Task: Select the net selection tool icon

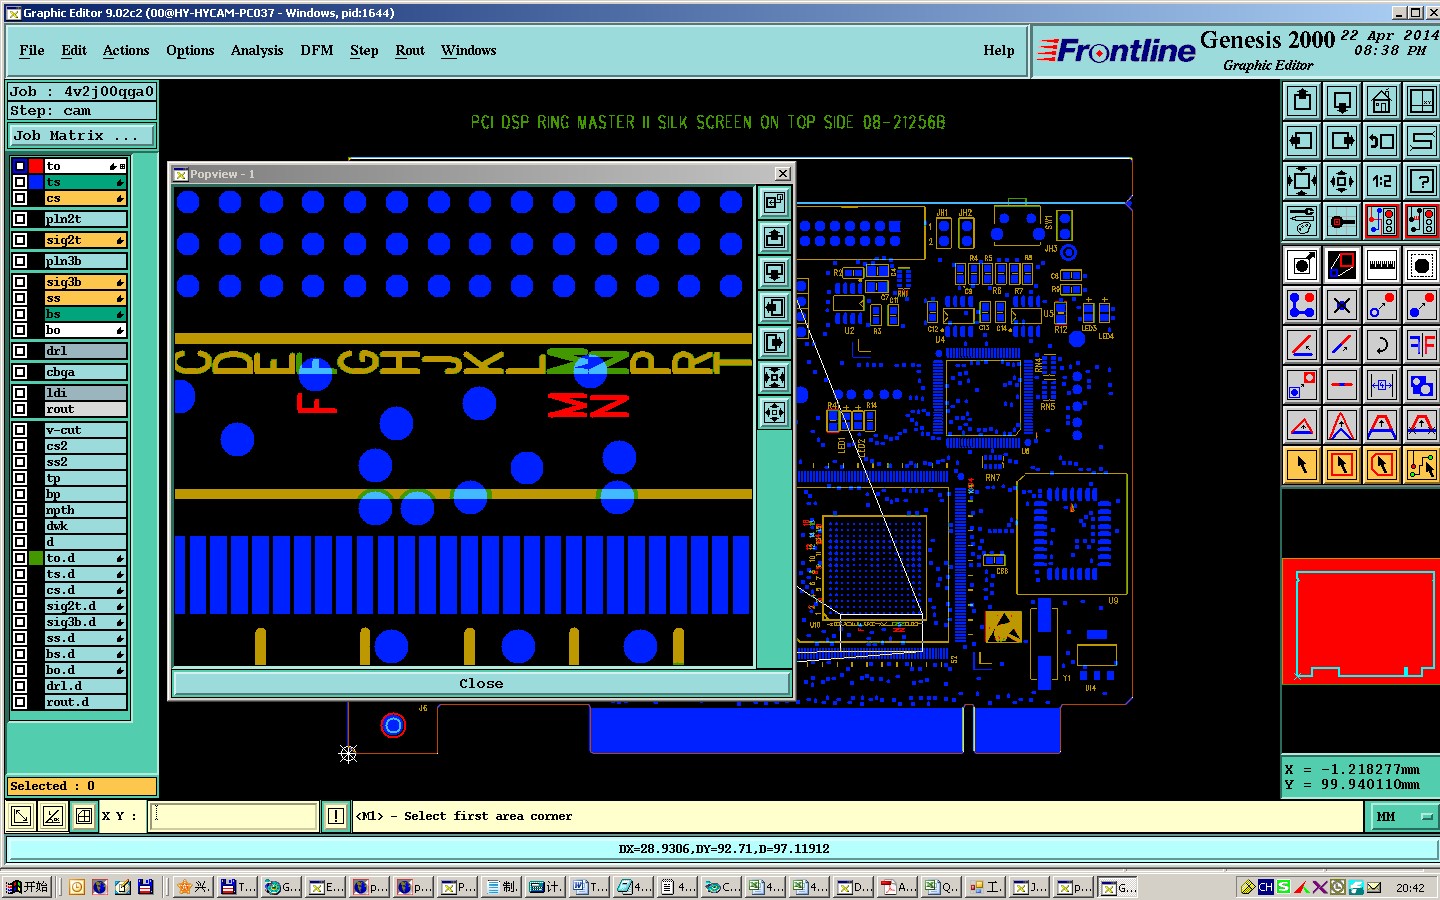Action: pyautogui.click(x=1422, y=465)
